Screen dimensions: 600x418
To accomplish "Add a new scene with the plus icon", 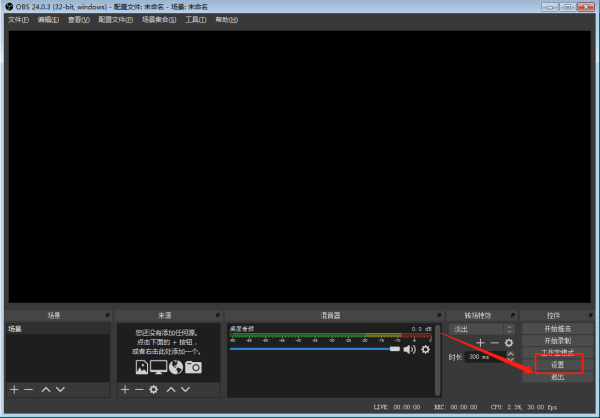I will 14,390.
